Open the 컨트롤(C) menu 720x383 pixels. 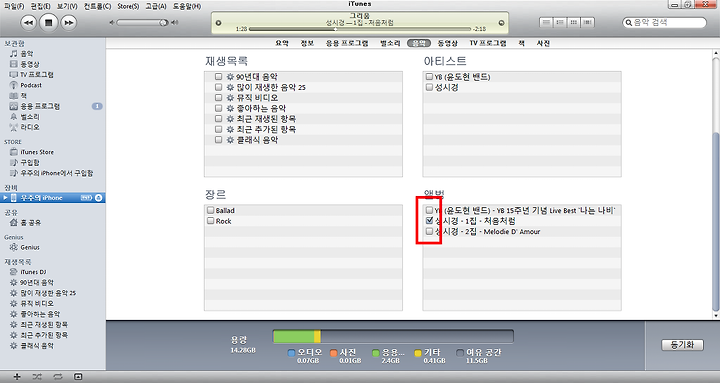click(97, 6)
